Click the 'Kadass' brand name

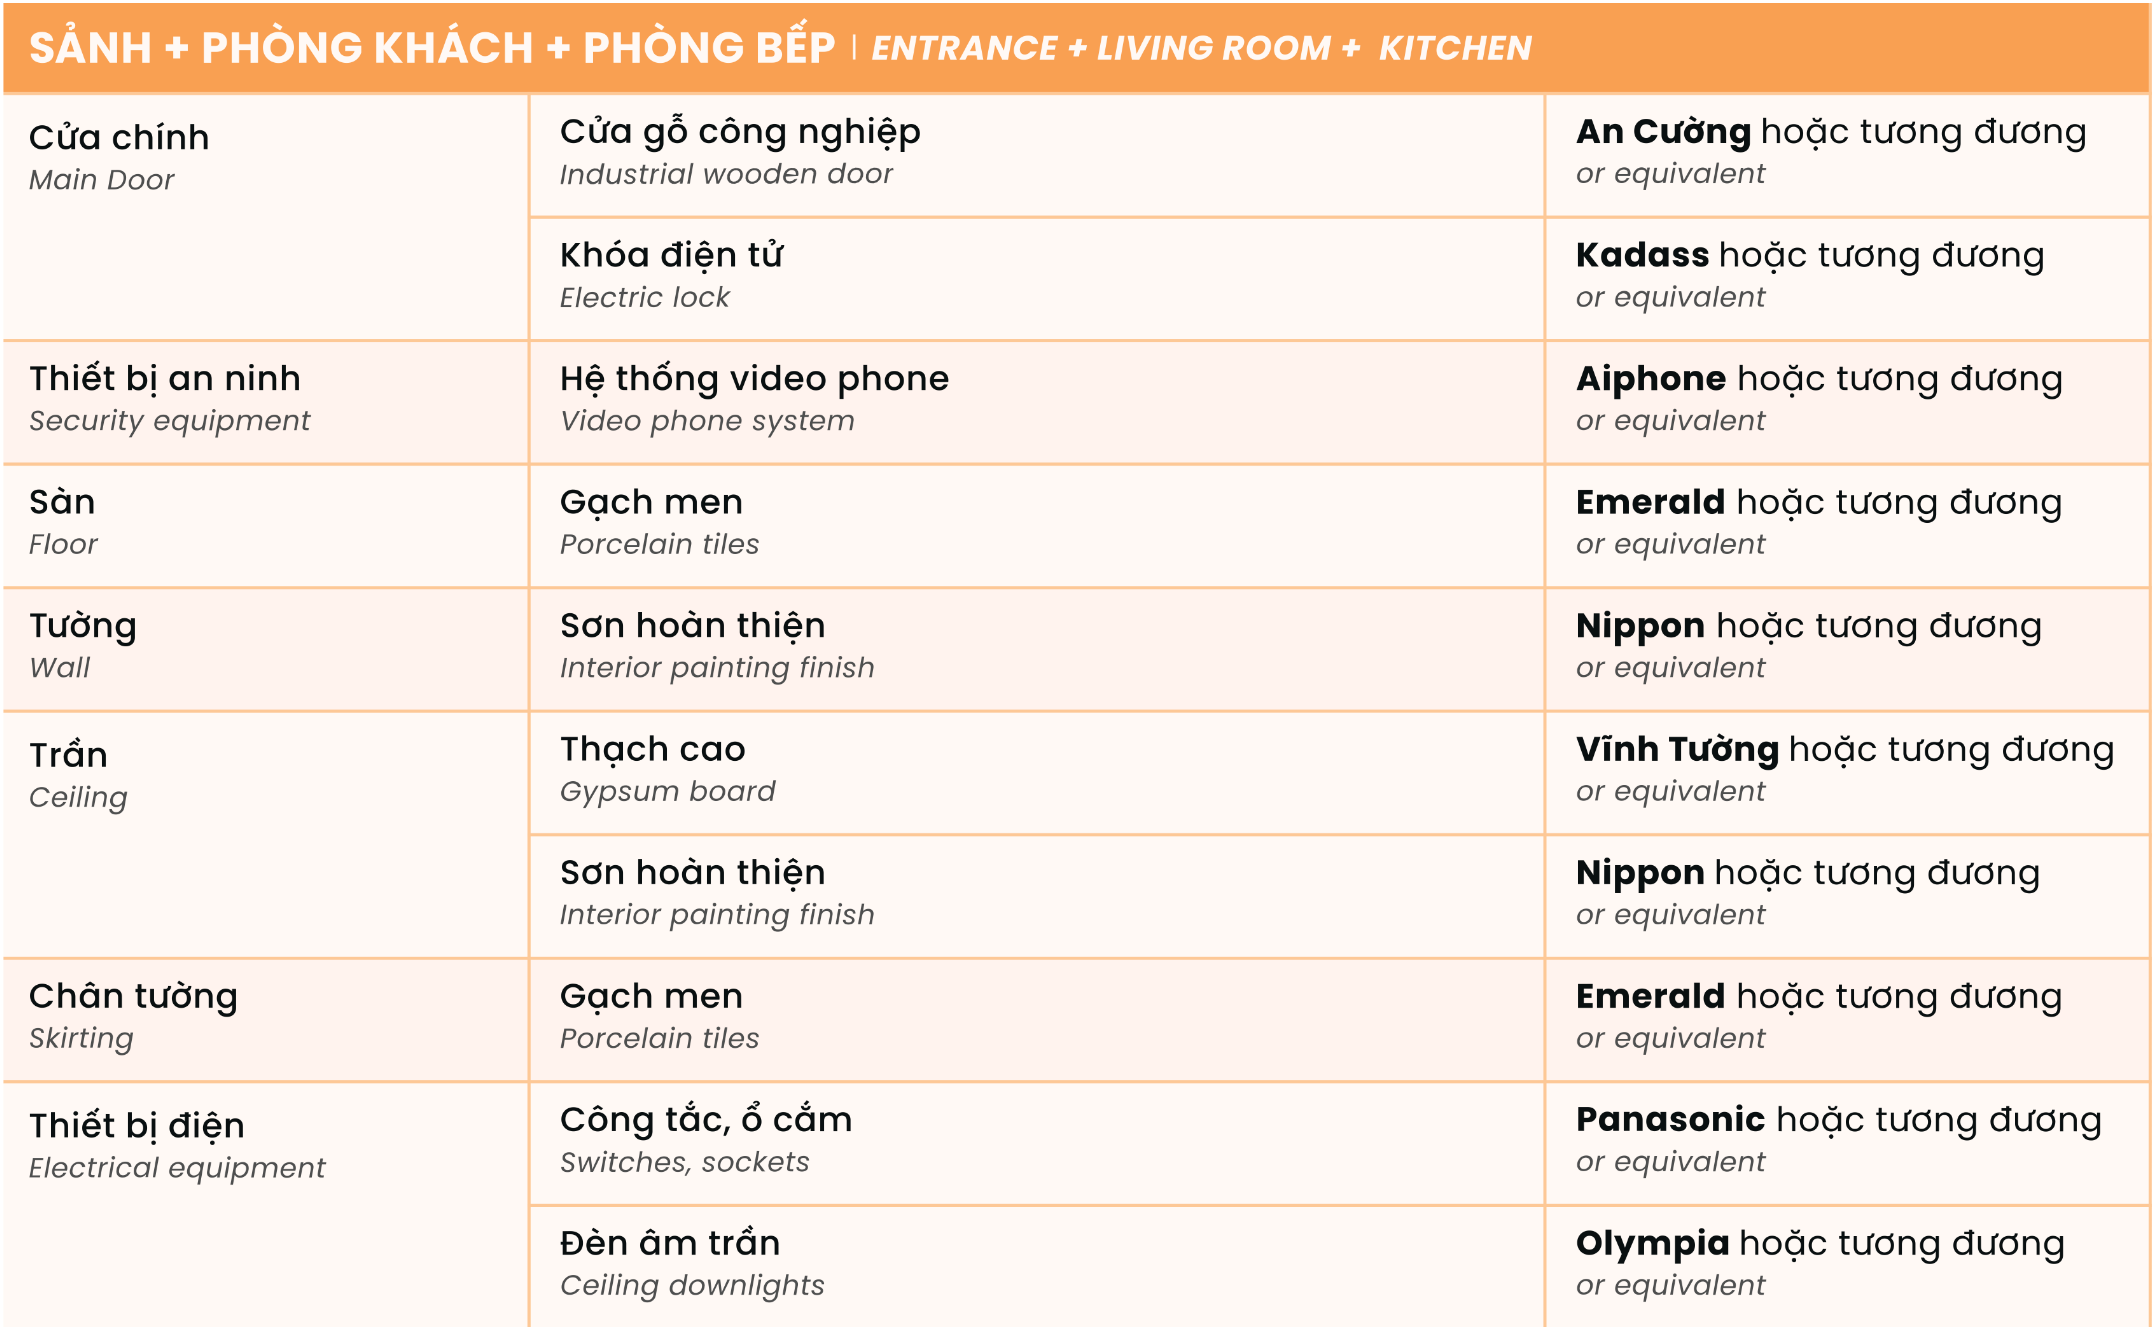(x=1642, y=256)
